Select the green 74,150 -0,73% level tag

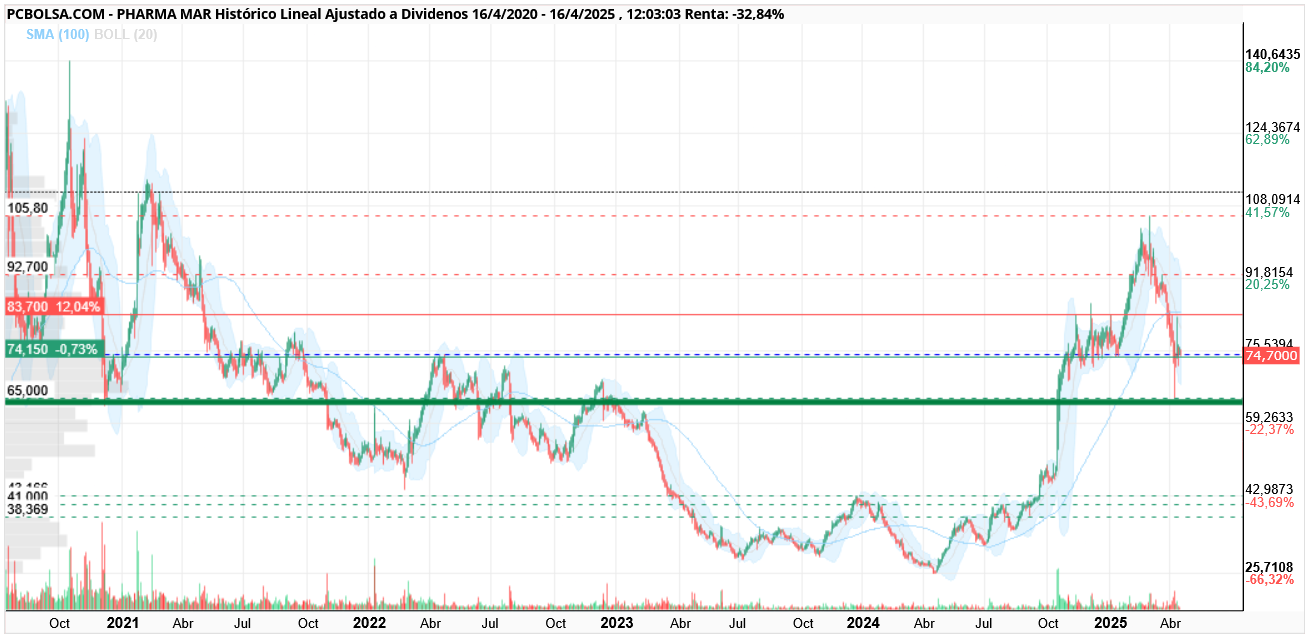tap(53, 349)
